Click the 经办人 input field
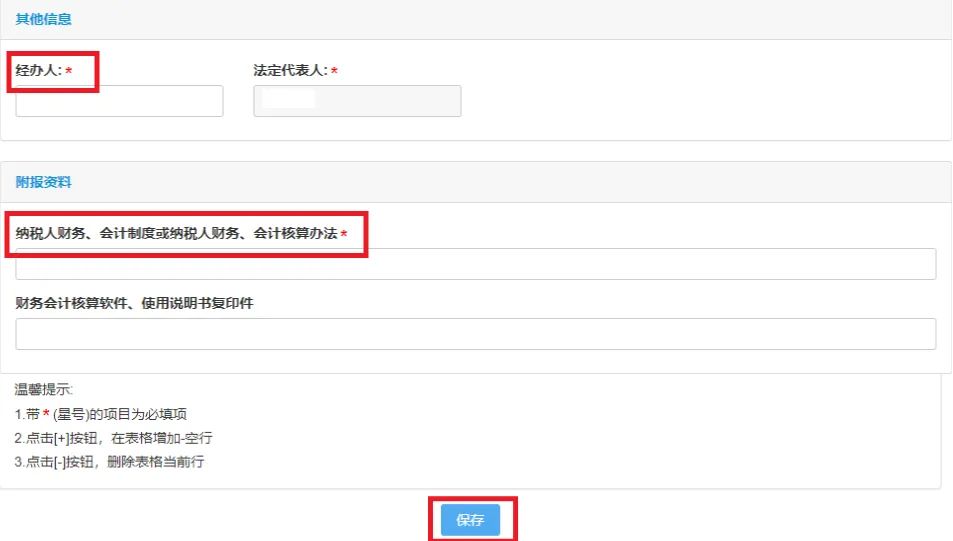953x541 pixels. tap(119, 101)
